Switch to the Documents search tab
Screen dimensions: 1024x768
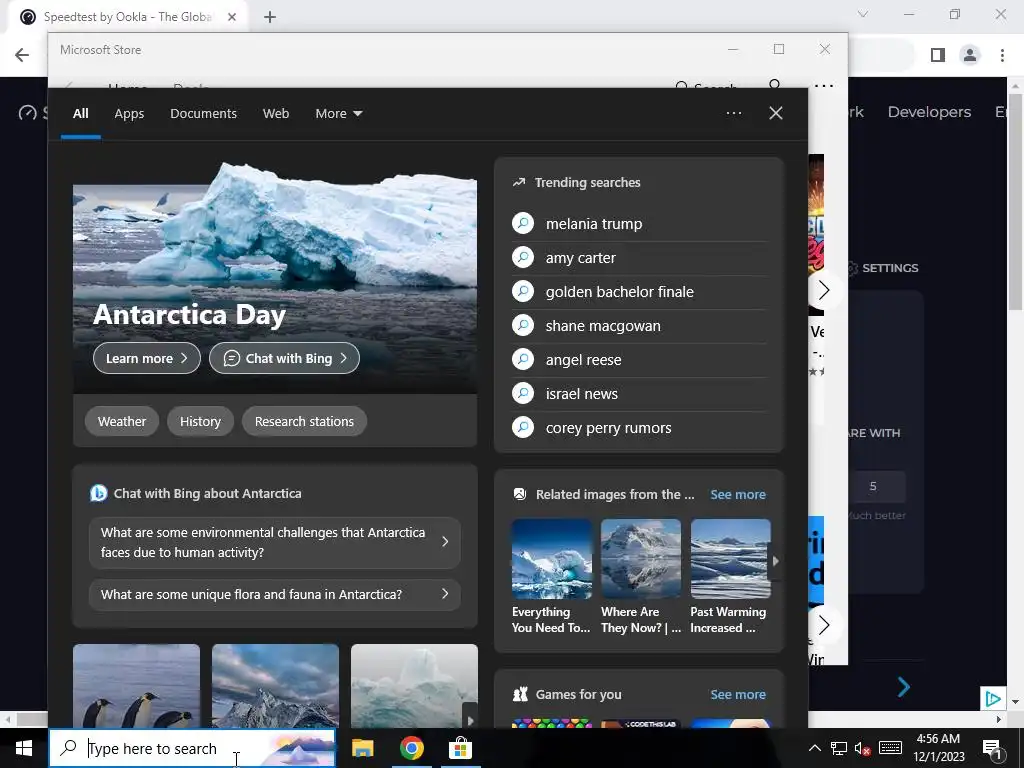coord(203,114)
